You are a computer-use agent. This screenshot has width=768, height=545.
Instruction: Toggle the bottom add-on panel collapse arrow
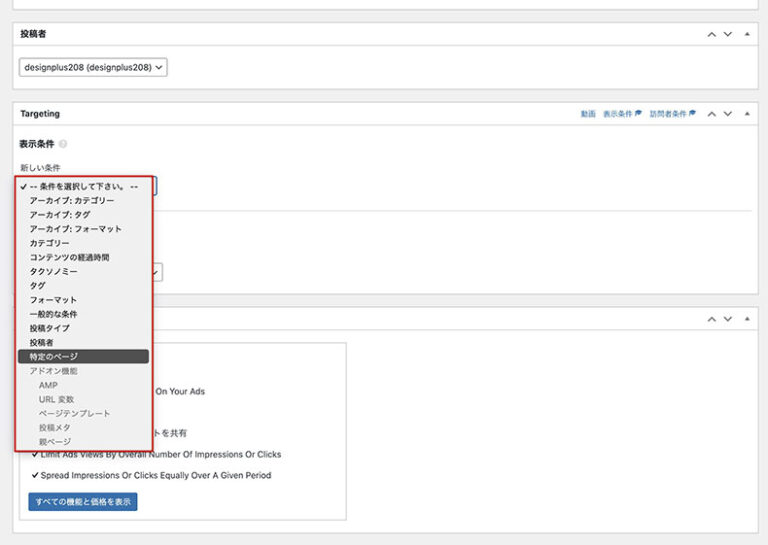(x=746, y=319)
